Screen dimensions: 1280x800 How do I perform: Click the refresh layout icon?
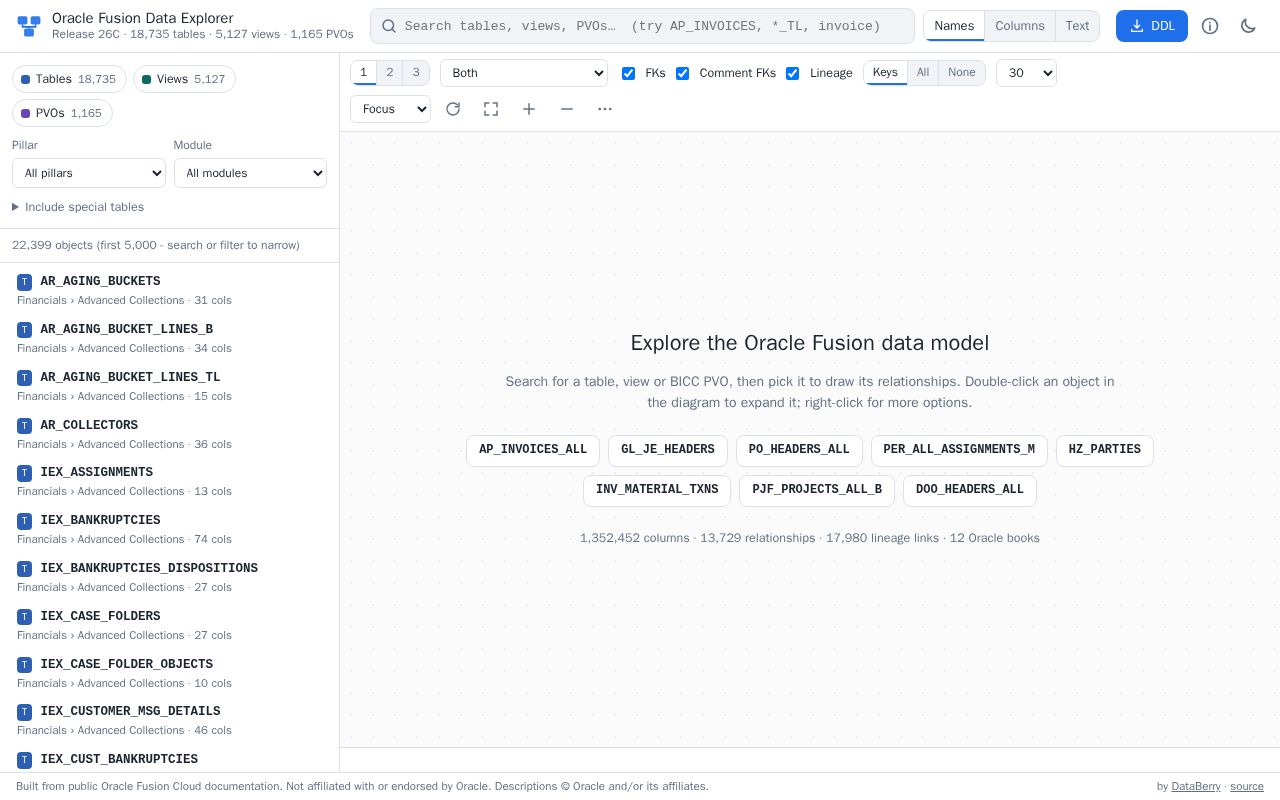click(453, 109)
